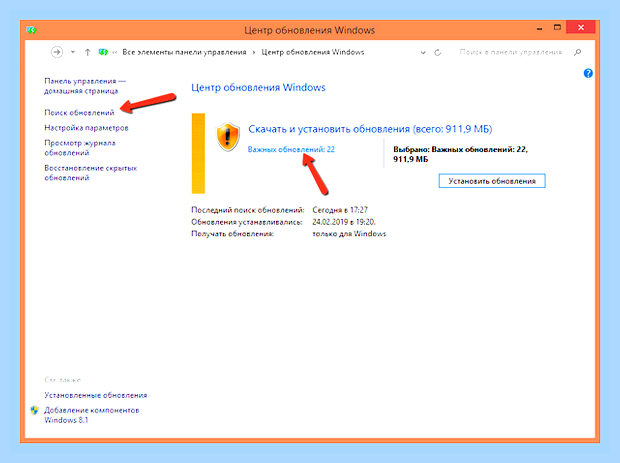Click the Windows Update icon in address bar

(103, 52)
